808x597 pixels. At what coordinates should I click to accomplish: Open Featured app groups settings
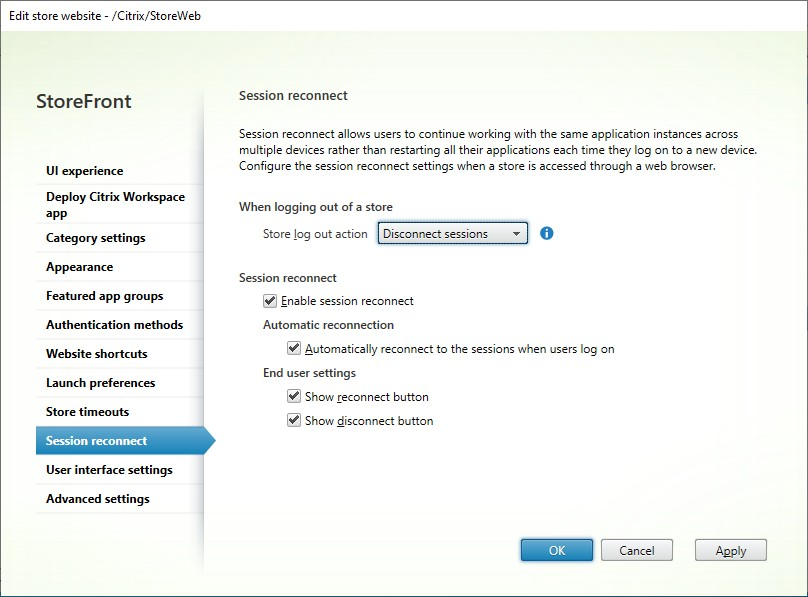105,296
